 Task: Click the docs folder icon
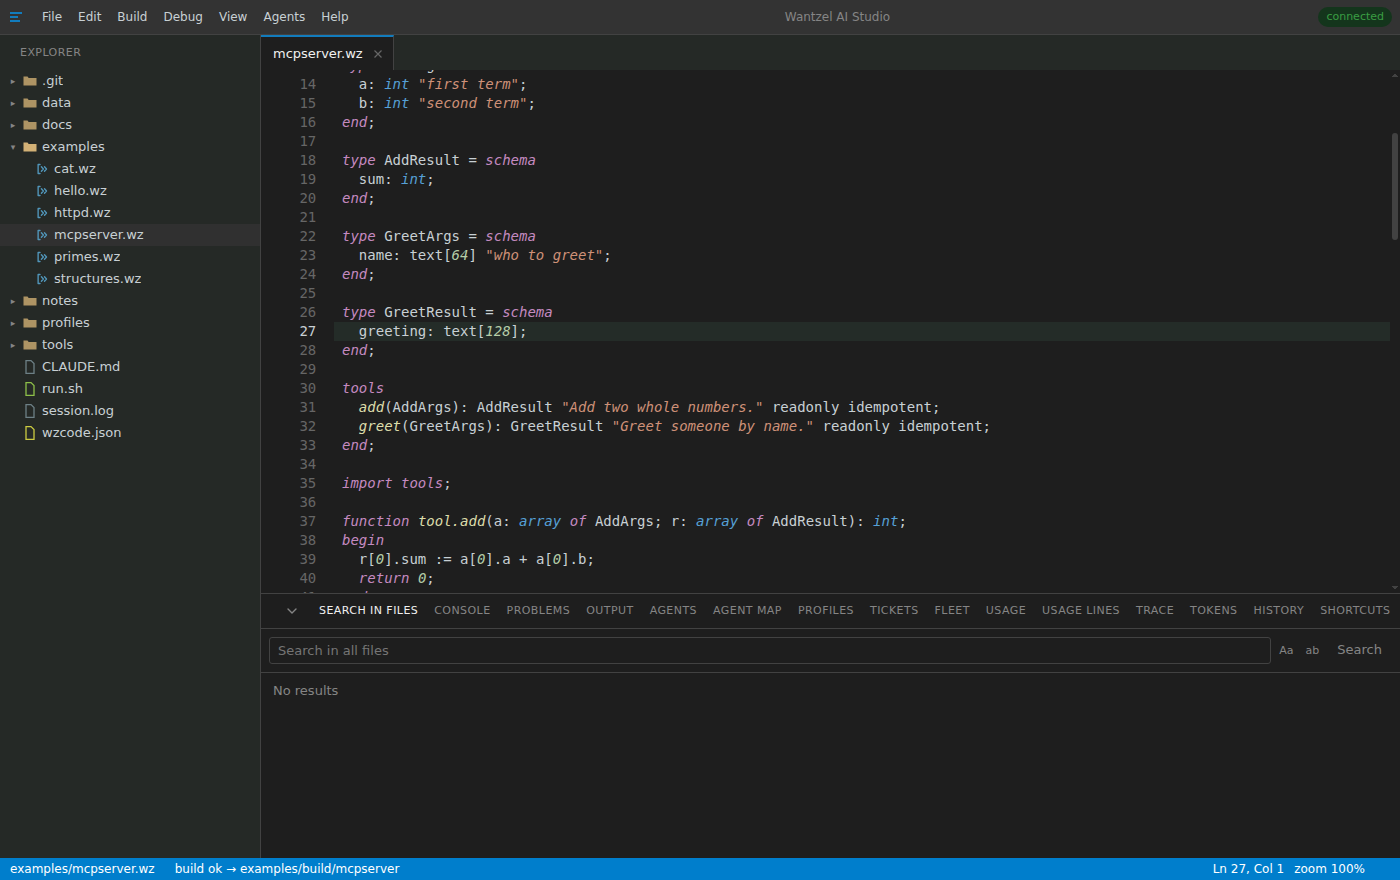click(x=30, y=125)
